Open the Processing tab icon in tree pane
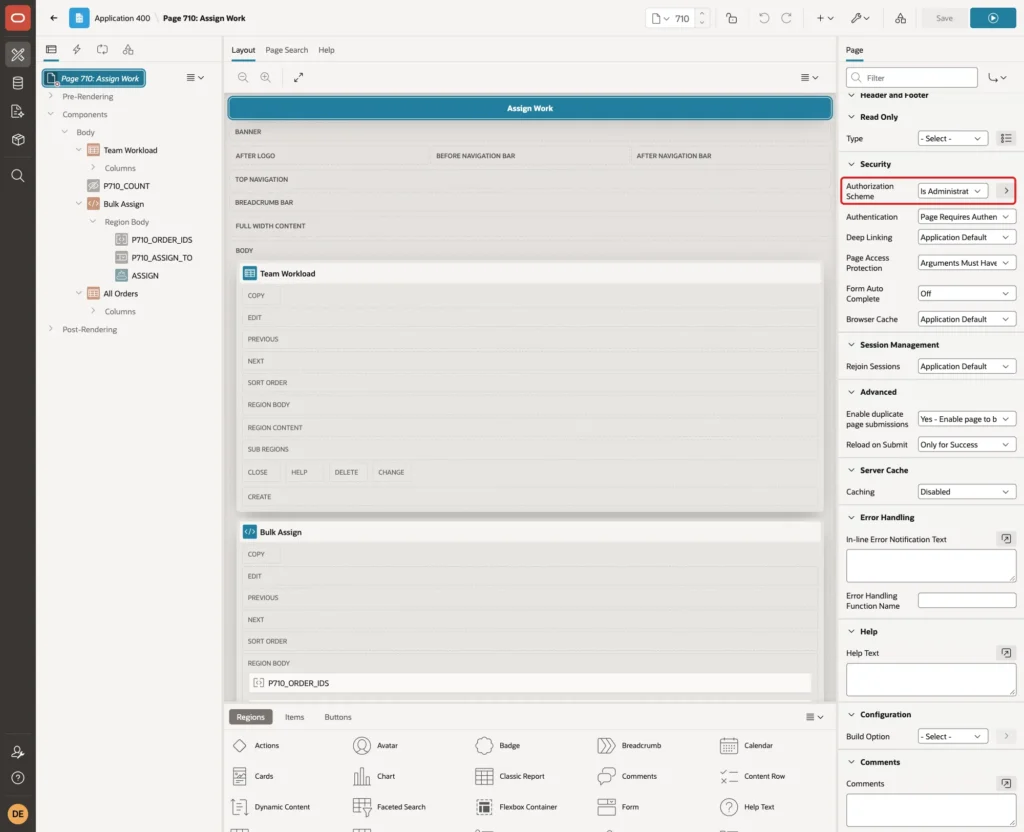Viewport: 1024px width, 832px height. click(x=103, y=50)
